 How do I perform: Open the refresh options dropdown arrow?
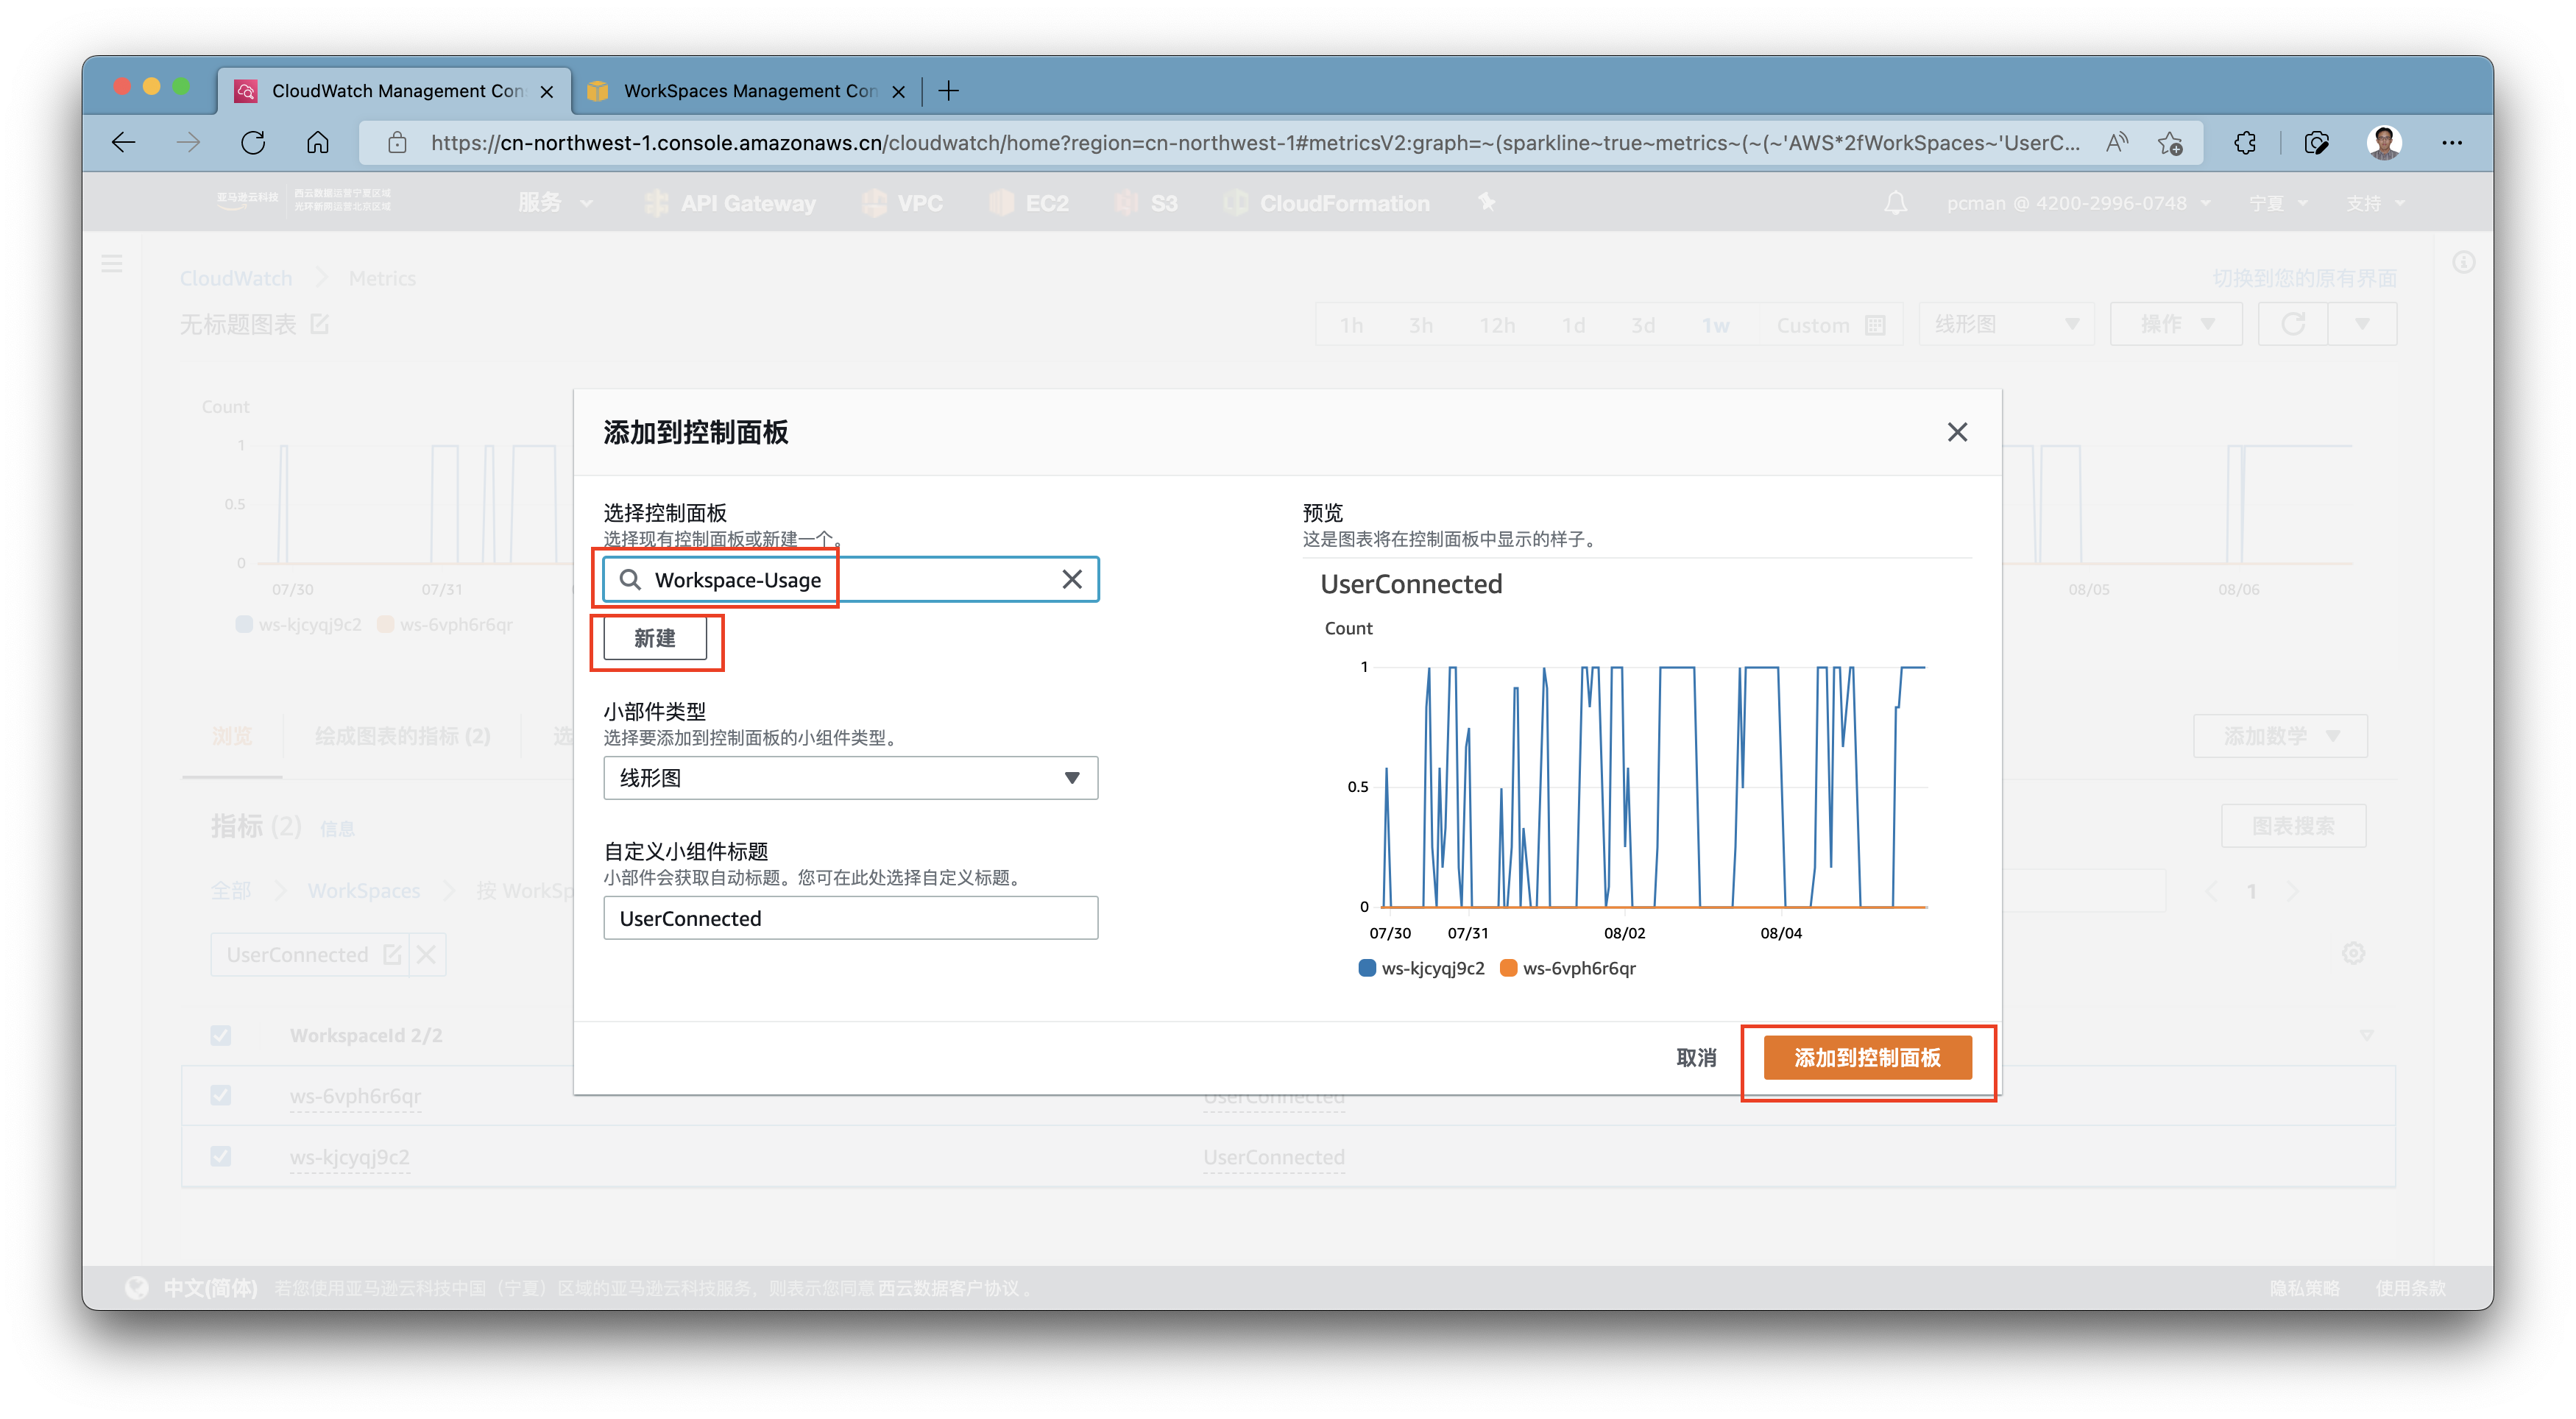pos(2362,324)
